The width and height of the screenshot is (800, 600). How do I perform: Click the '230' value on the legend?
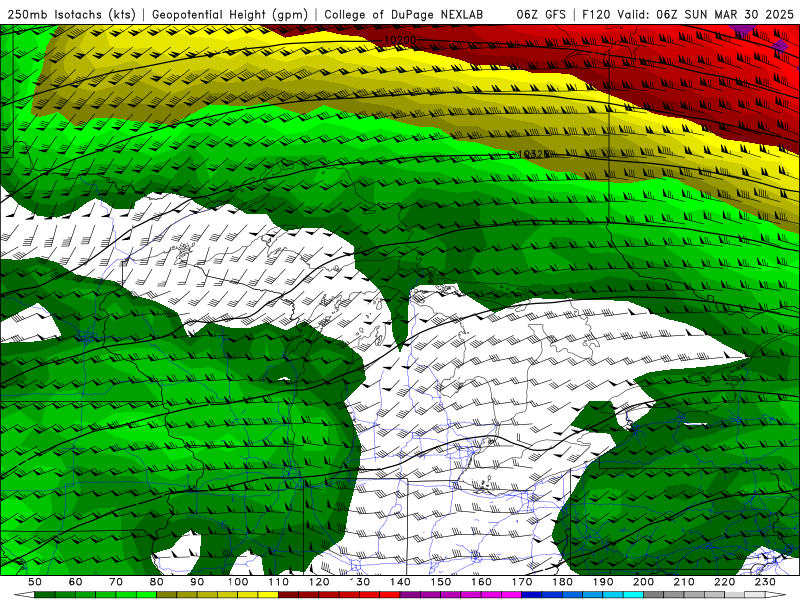(765, 582)
